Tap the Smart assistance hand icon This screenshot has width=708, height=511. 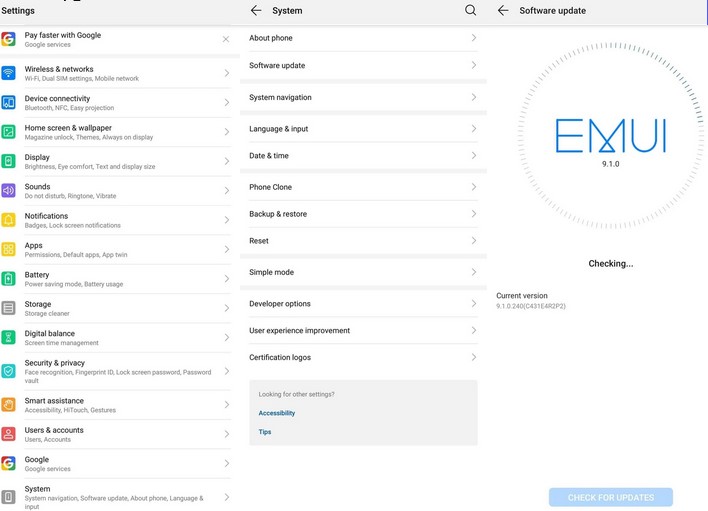point(8,404)
